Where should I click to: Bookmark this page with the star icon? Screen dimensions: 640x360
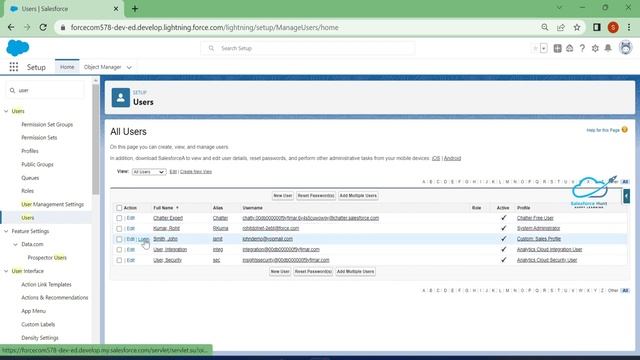click(x=577, y=27)
